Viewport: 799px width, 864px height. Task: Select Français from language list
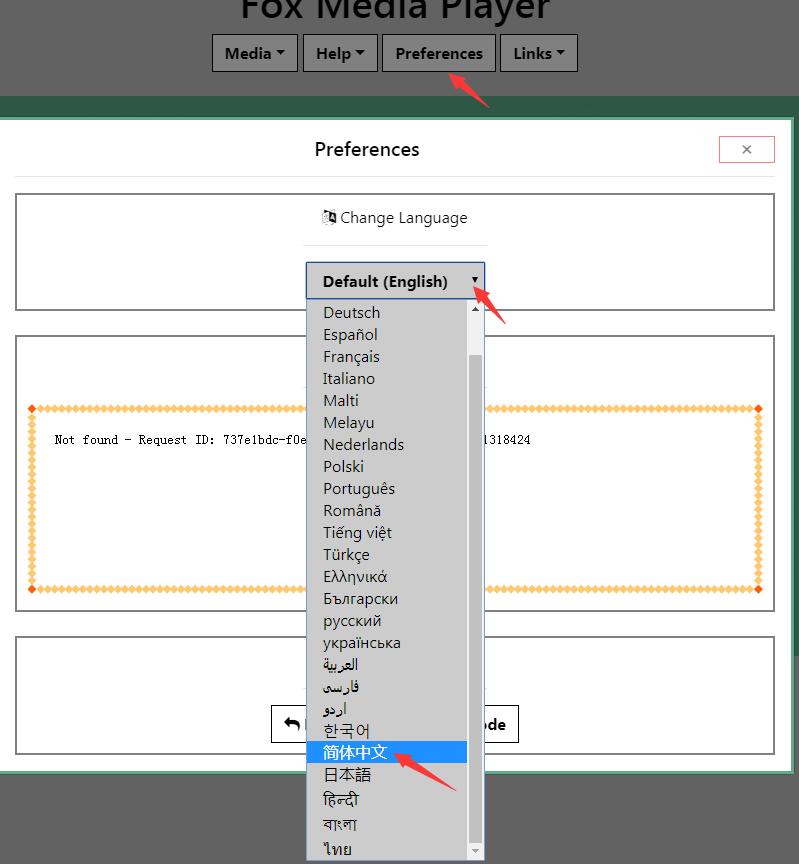(386, 357)
